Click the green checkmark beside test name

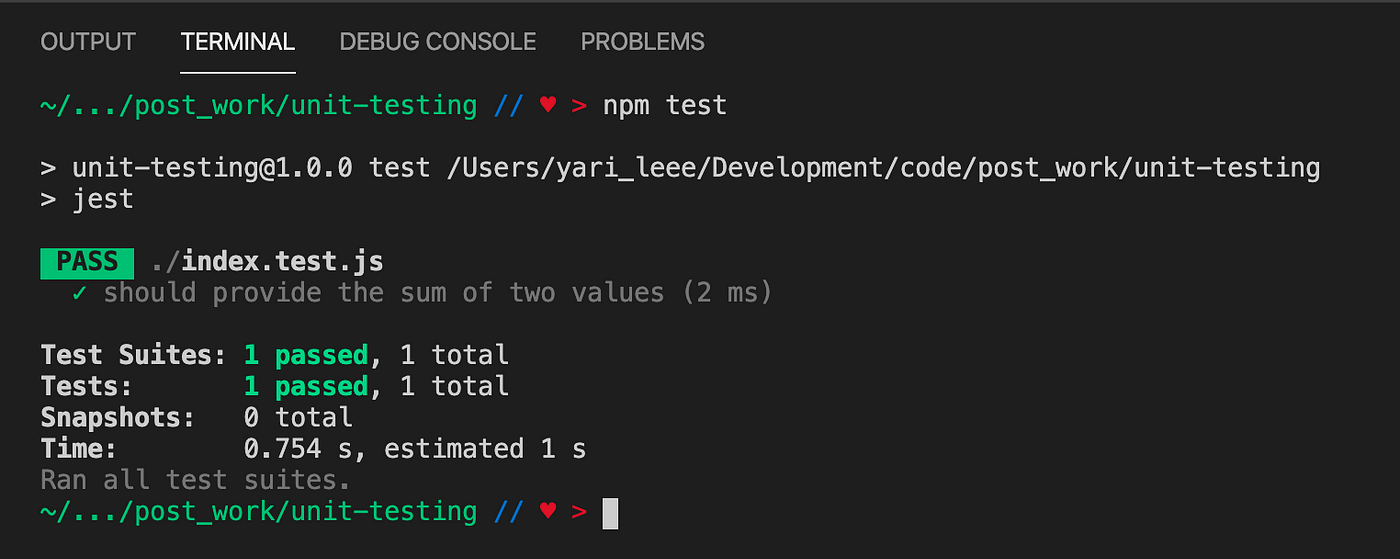click(x=79, y=293)
